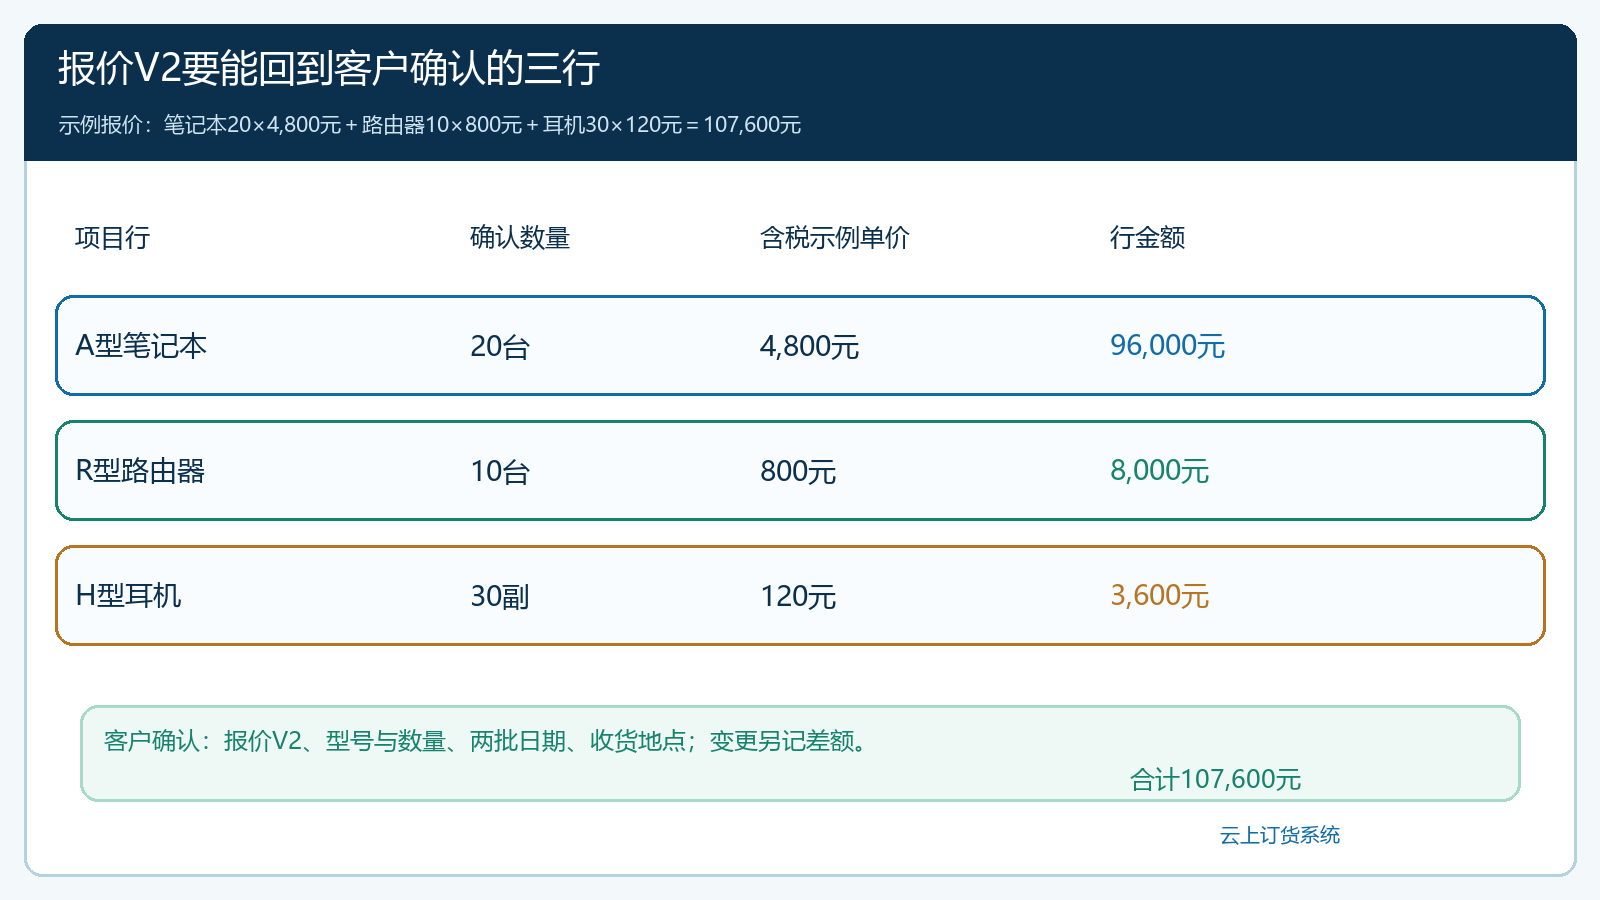Click the 4,800元 unit price

click(810, 346)
